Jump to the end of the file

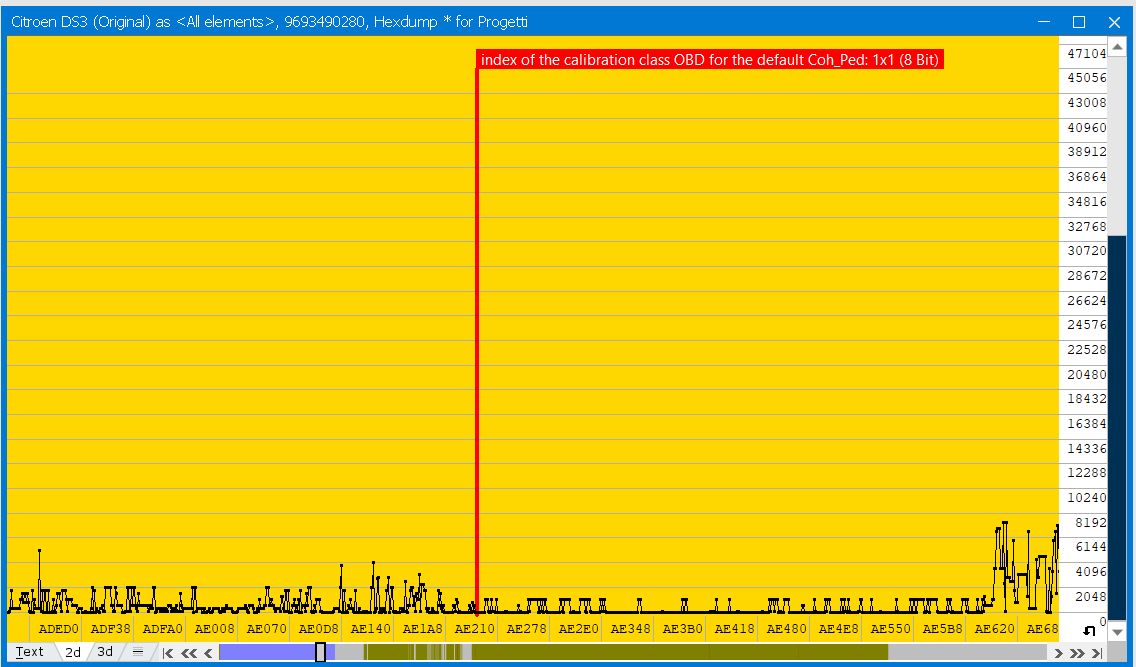1097,653
